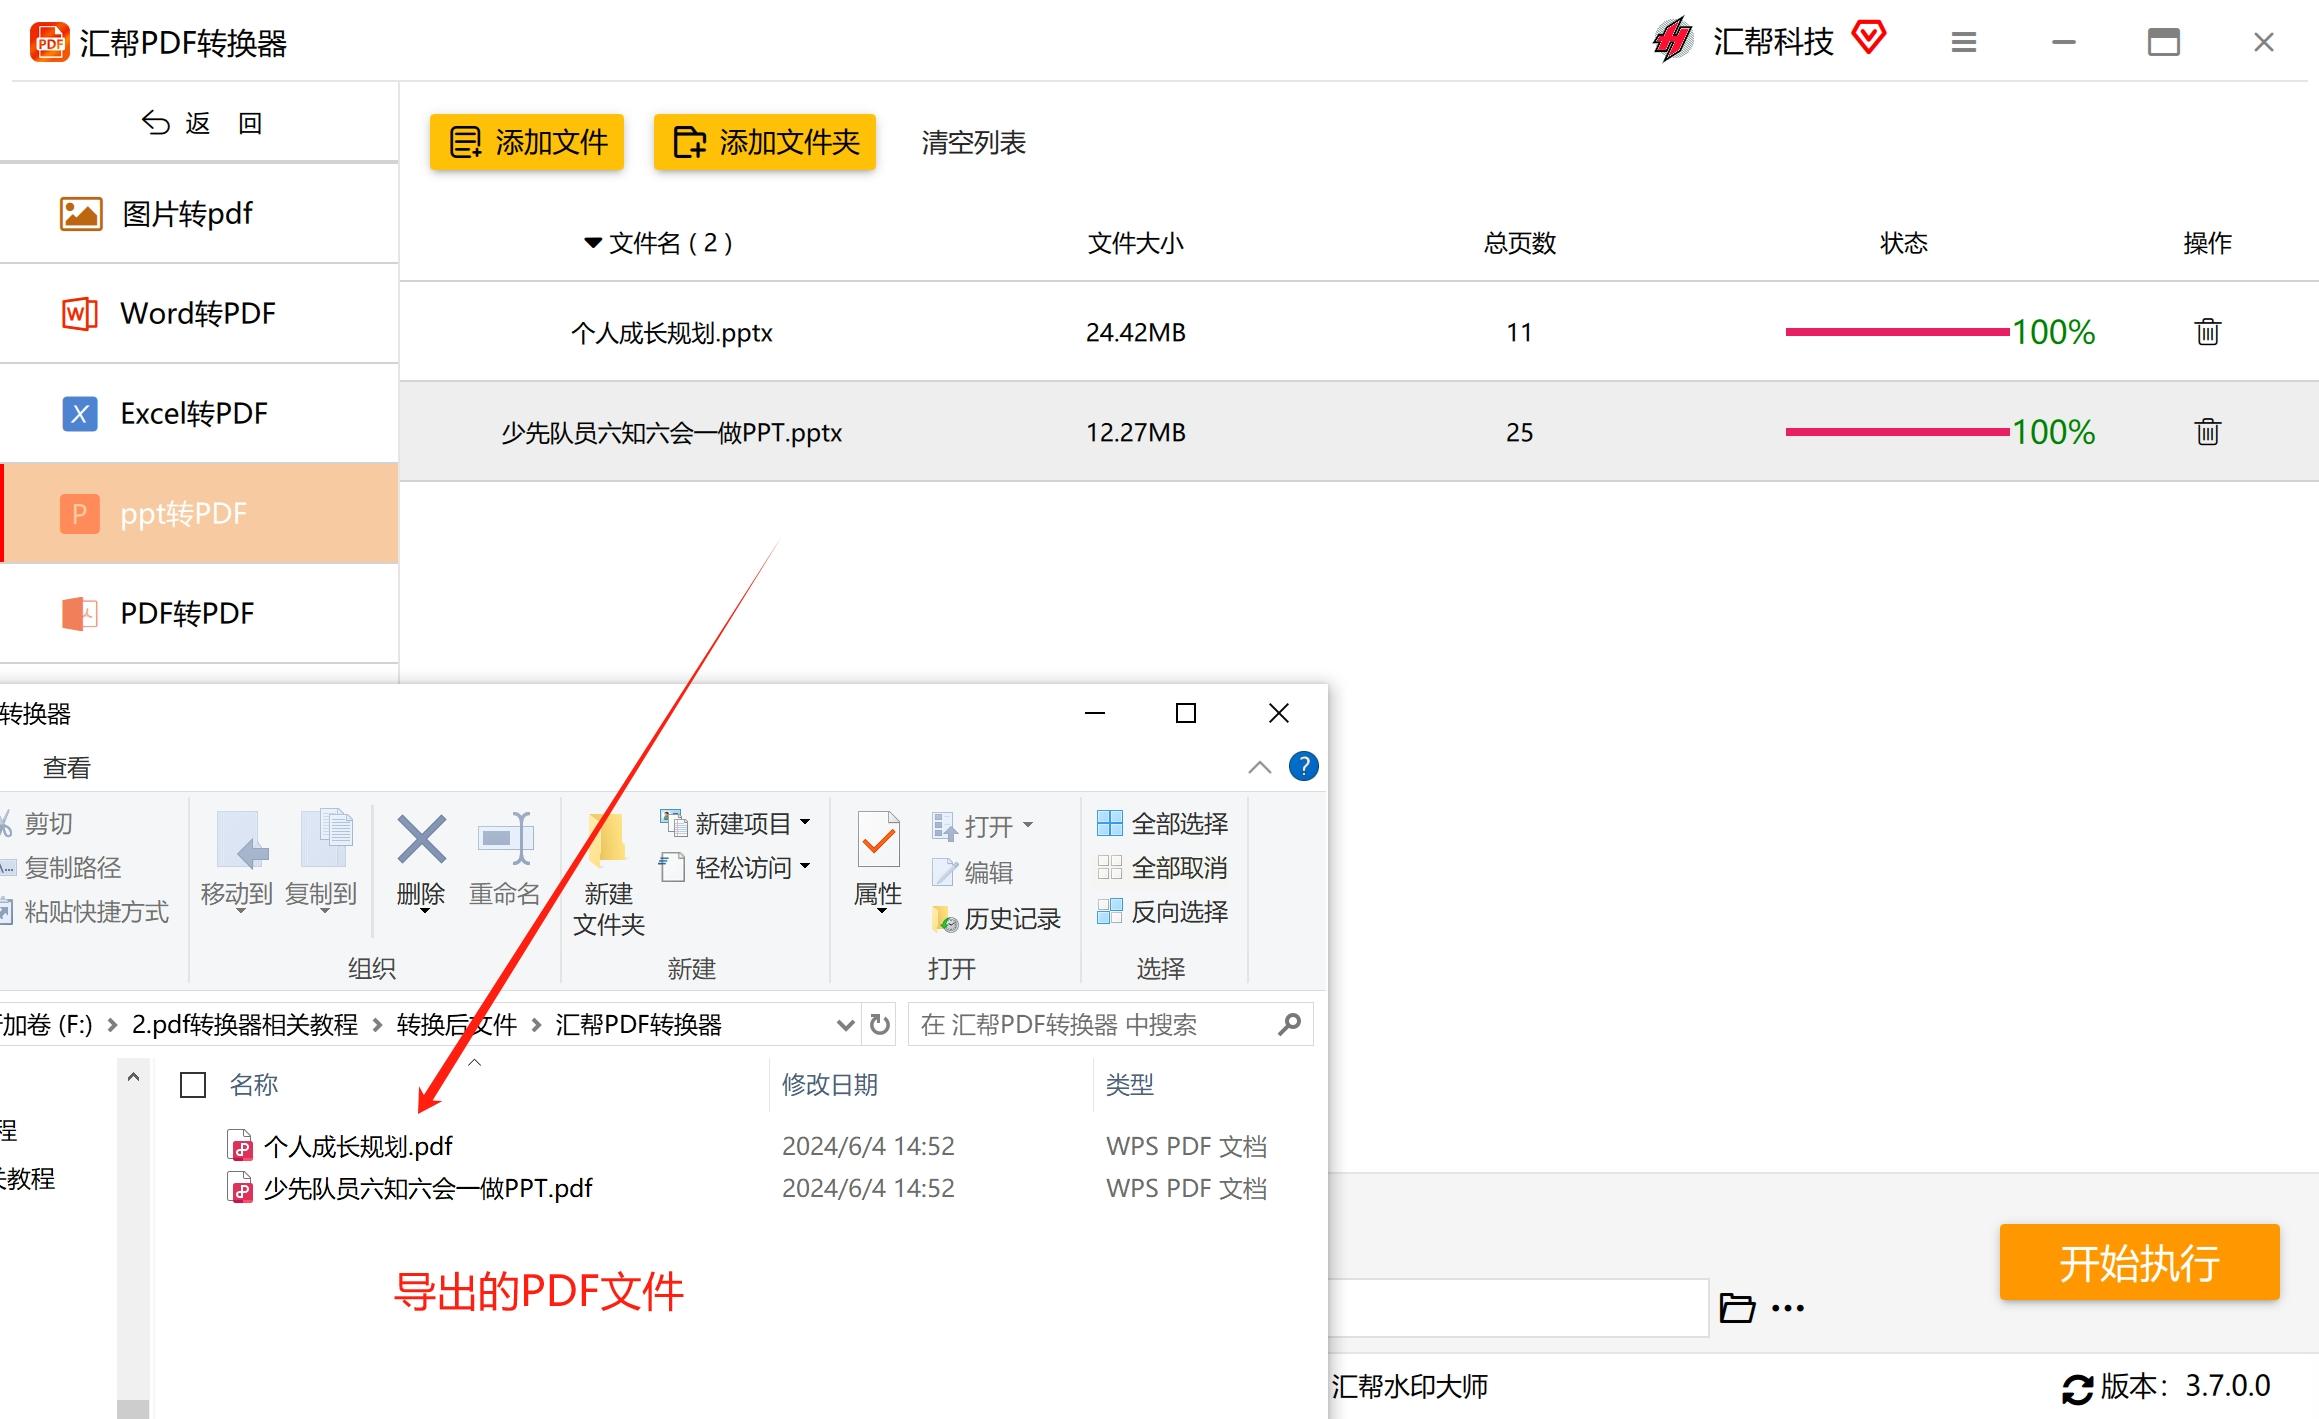This screenshot has height=1419, width=2319.
Task: Click the red X 删除 icon in ribbon
Action: tap(421, 841)
